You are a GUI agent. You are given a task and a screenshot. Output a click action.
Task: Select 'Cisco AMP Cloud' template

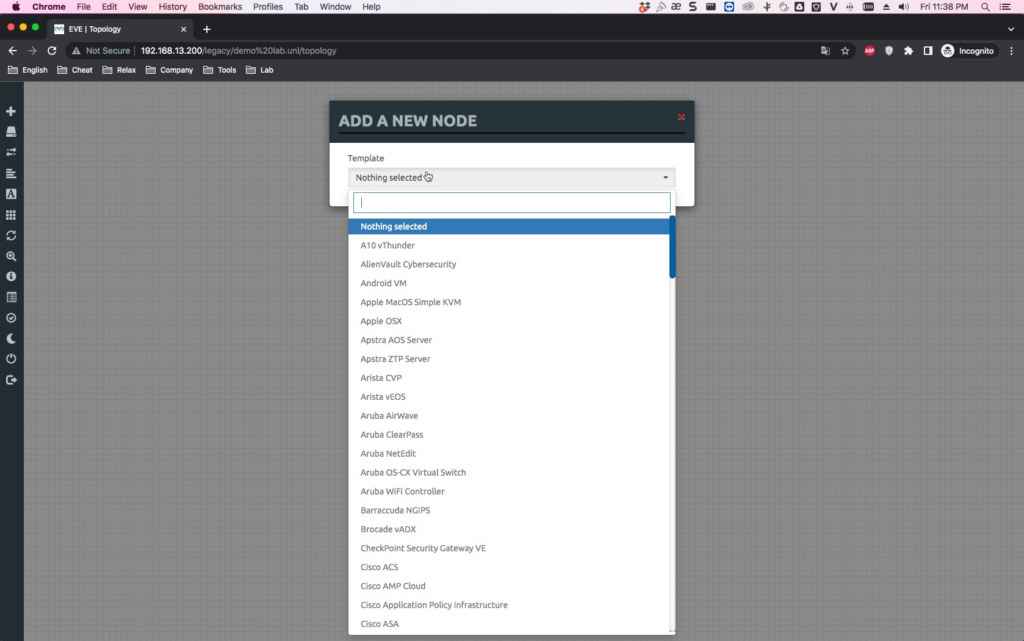[508, 586]
